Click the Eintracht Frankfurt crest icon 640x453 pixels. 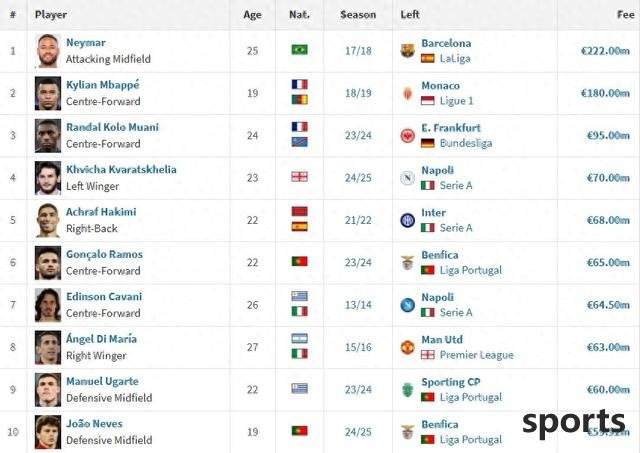coord(407,135)
